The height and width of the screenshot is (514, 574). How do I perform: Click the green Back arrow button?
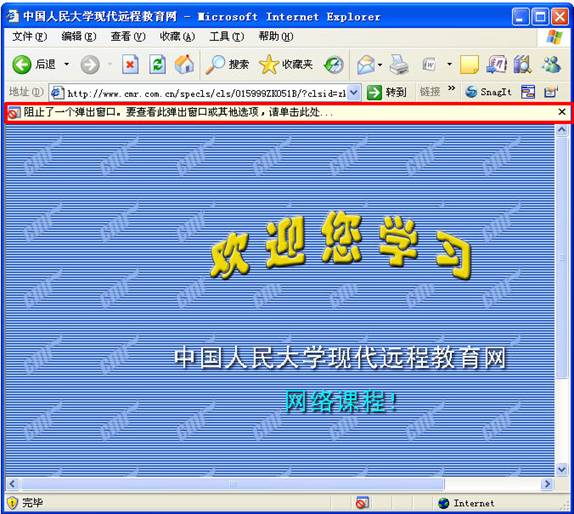(x=22, y=65)
